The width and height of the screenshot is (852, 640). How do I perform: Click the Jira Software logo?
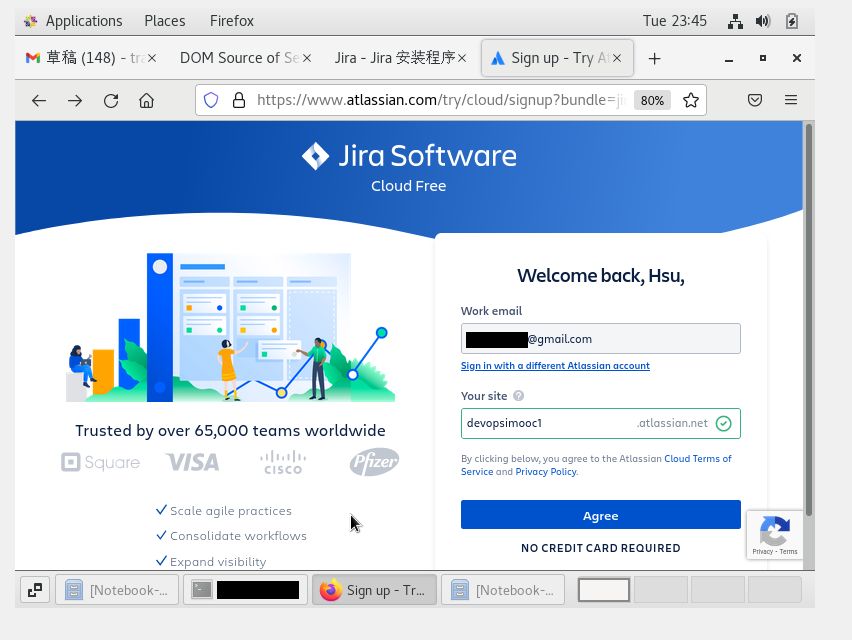pyautogui.click(x=409, y=156)
